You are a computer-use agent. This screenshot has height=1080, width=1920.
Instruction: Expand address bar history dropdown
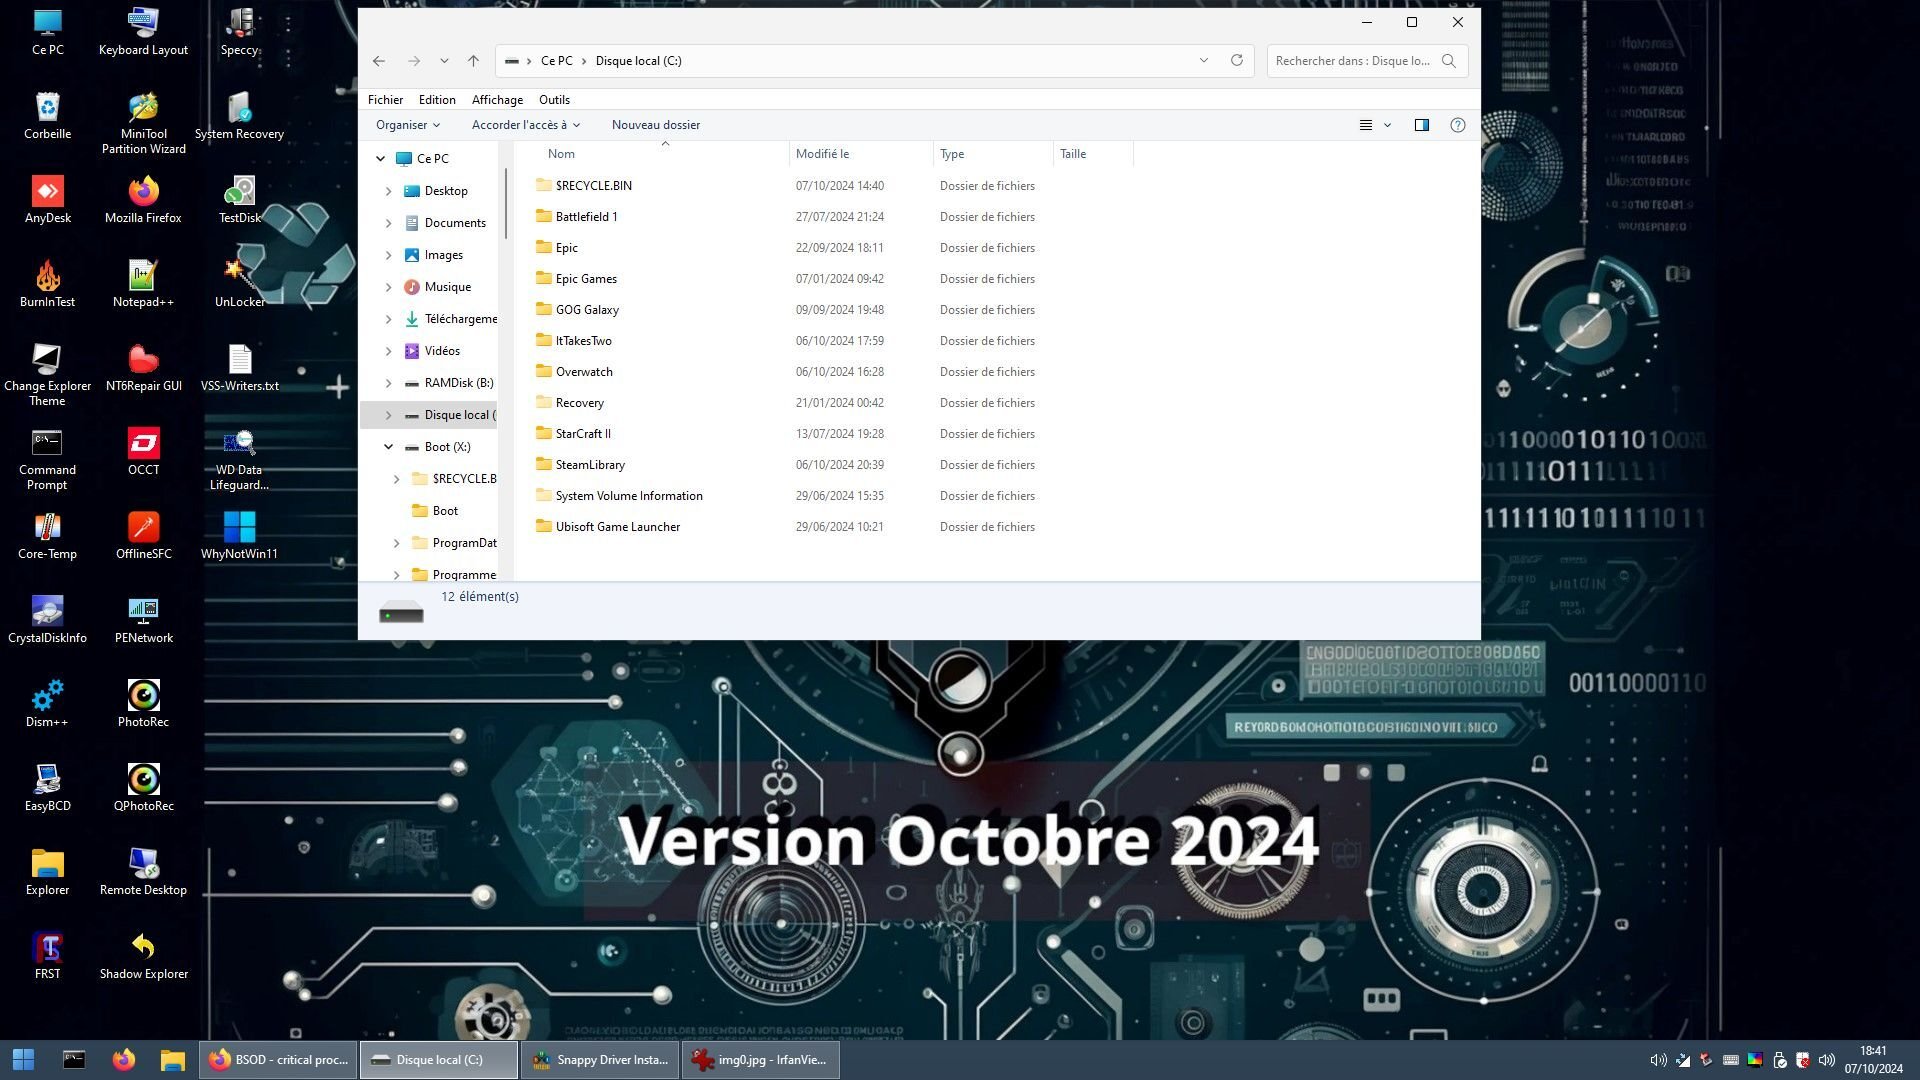pos(1204,60)
